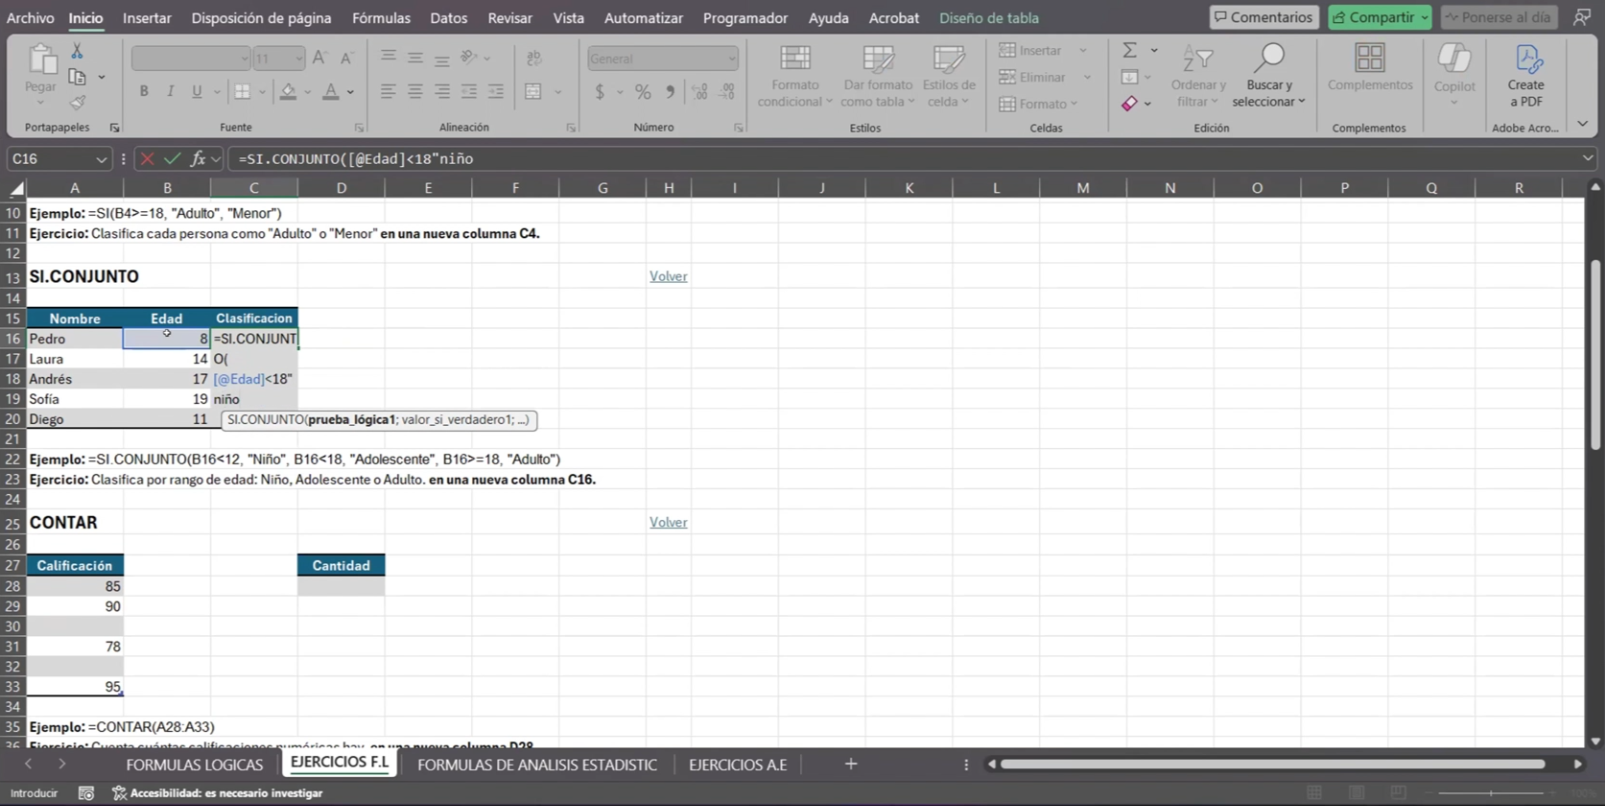Toggle underline formatting button
This screenshot has height=806, width=1605.
pyautogui.click(x=196, y=92)
